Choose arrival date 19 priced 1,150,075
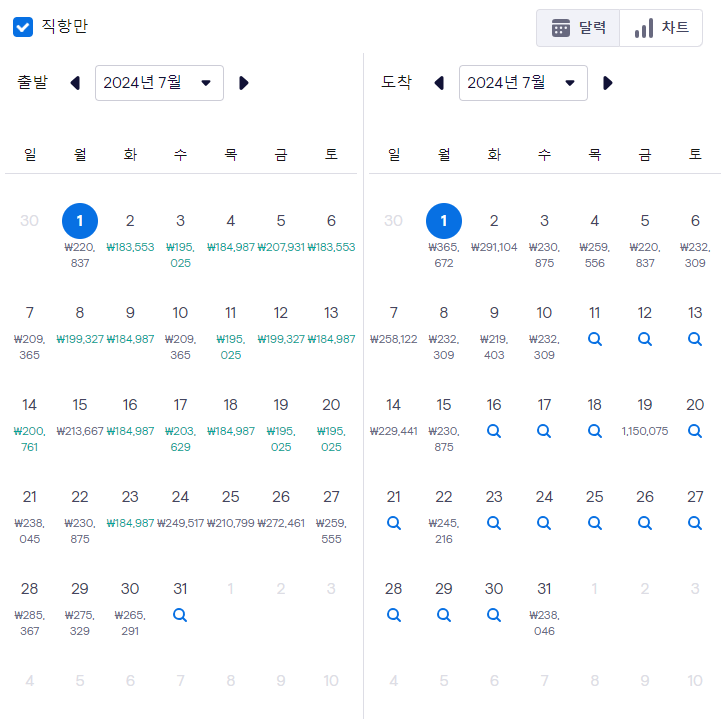 pyautogui.click(x=645, y=405)
